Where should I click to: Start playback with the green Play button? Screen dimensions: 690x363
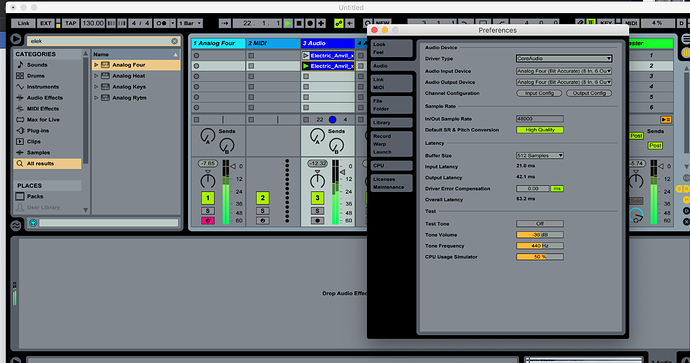click(x=288, y=23)
